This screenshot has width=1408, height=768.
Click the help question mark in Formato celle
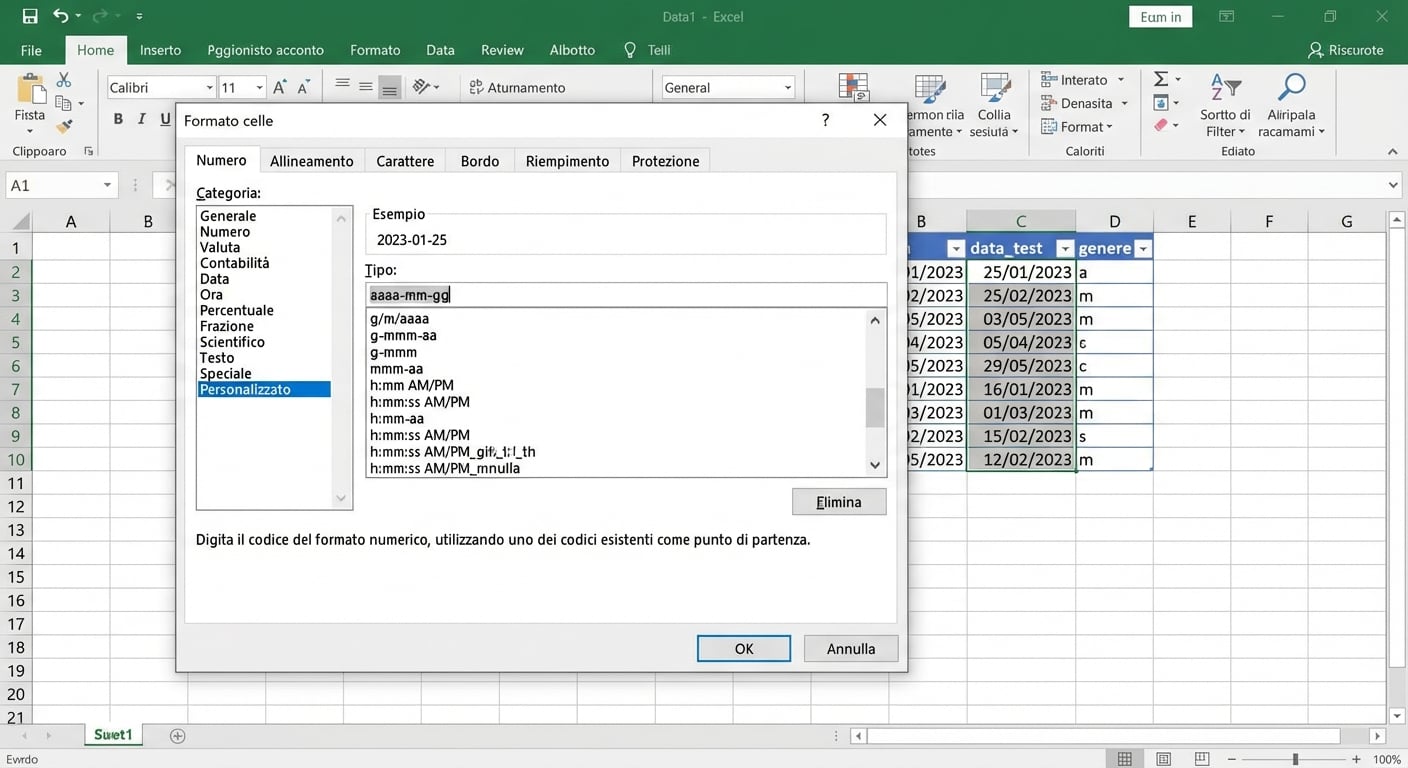[825, 120]
